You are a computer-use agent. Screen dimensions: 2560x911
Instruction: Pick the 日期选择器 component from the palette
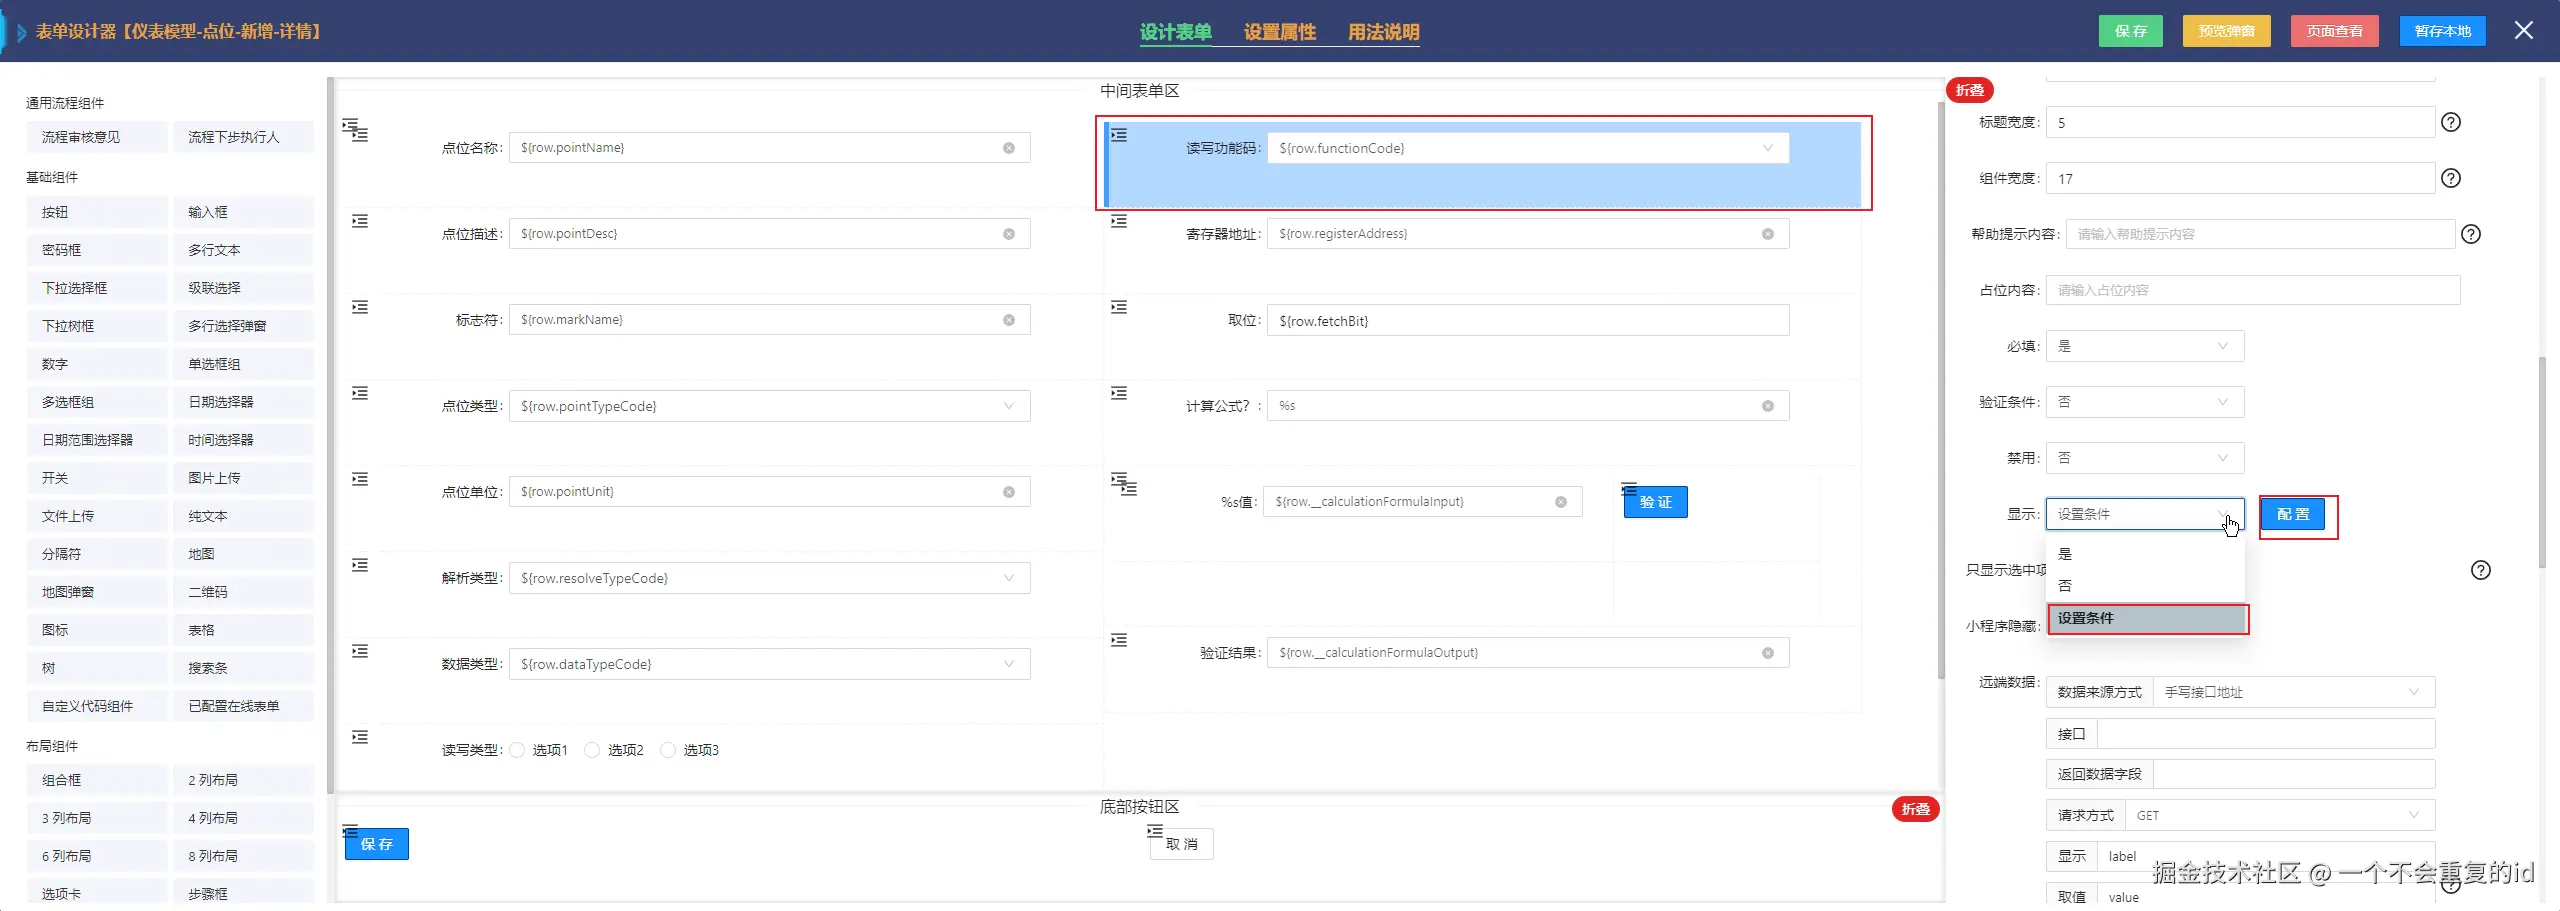click(243, 402)
